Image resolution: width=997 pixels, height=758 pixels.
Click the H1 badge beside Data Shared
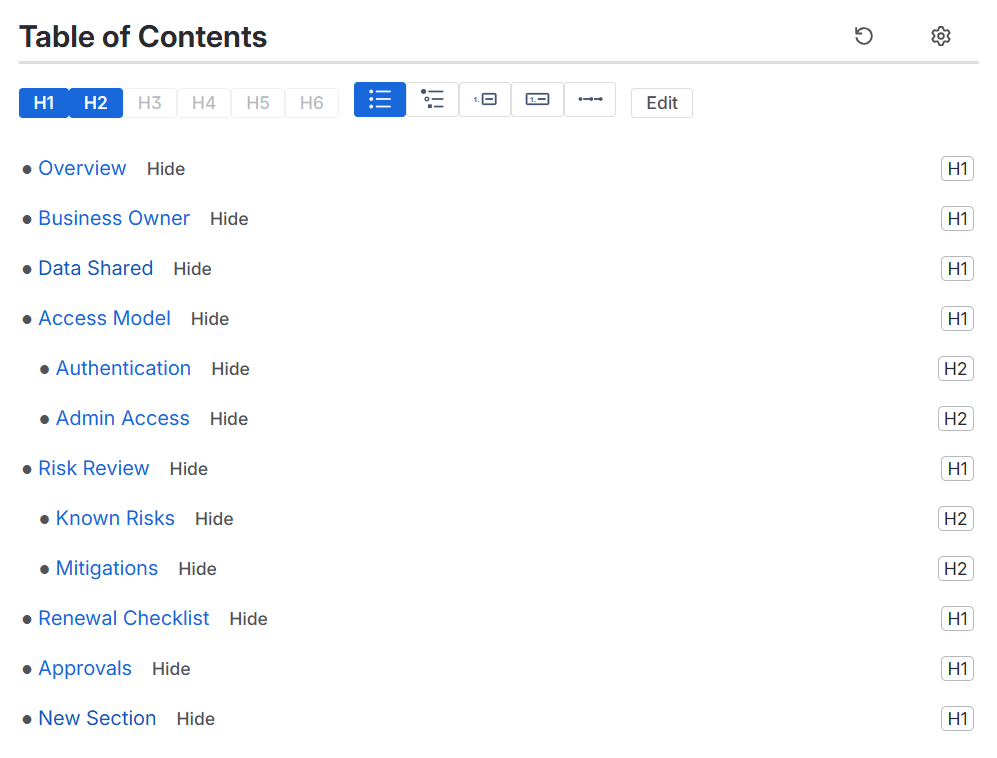click(957, 268)
